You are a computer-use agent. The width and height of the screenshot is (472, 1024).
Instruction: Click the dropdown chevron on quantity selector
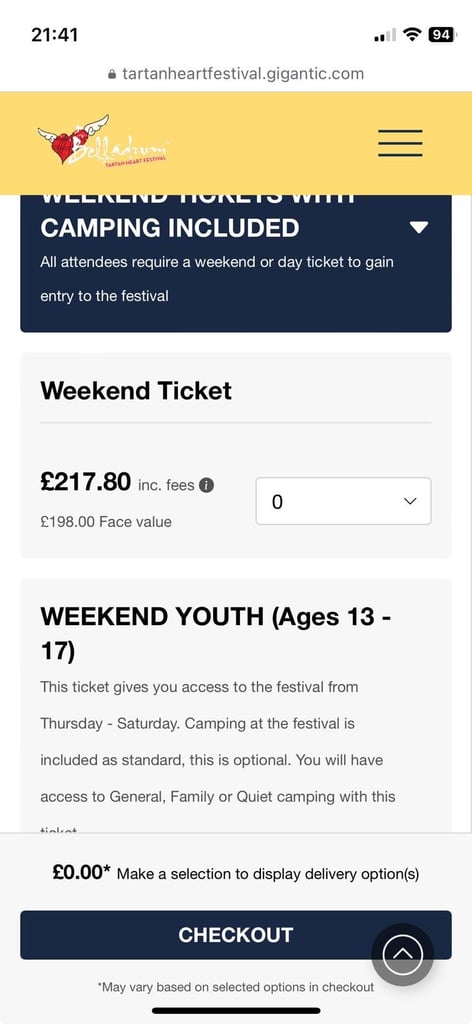click(410, 501)
